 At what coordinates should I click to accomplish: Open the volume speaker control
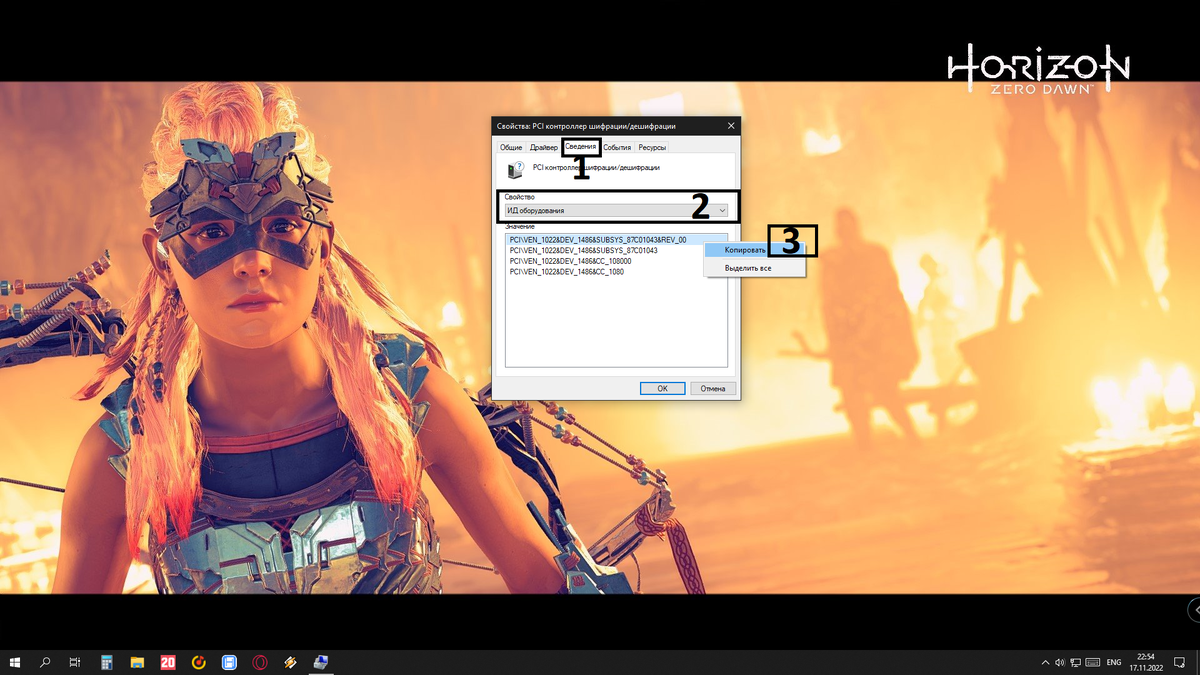(x=1059, y=662)
